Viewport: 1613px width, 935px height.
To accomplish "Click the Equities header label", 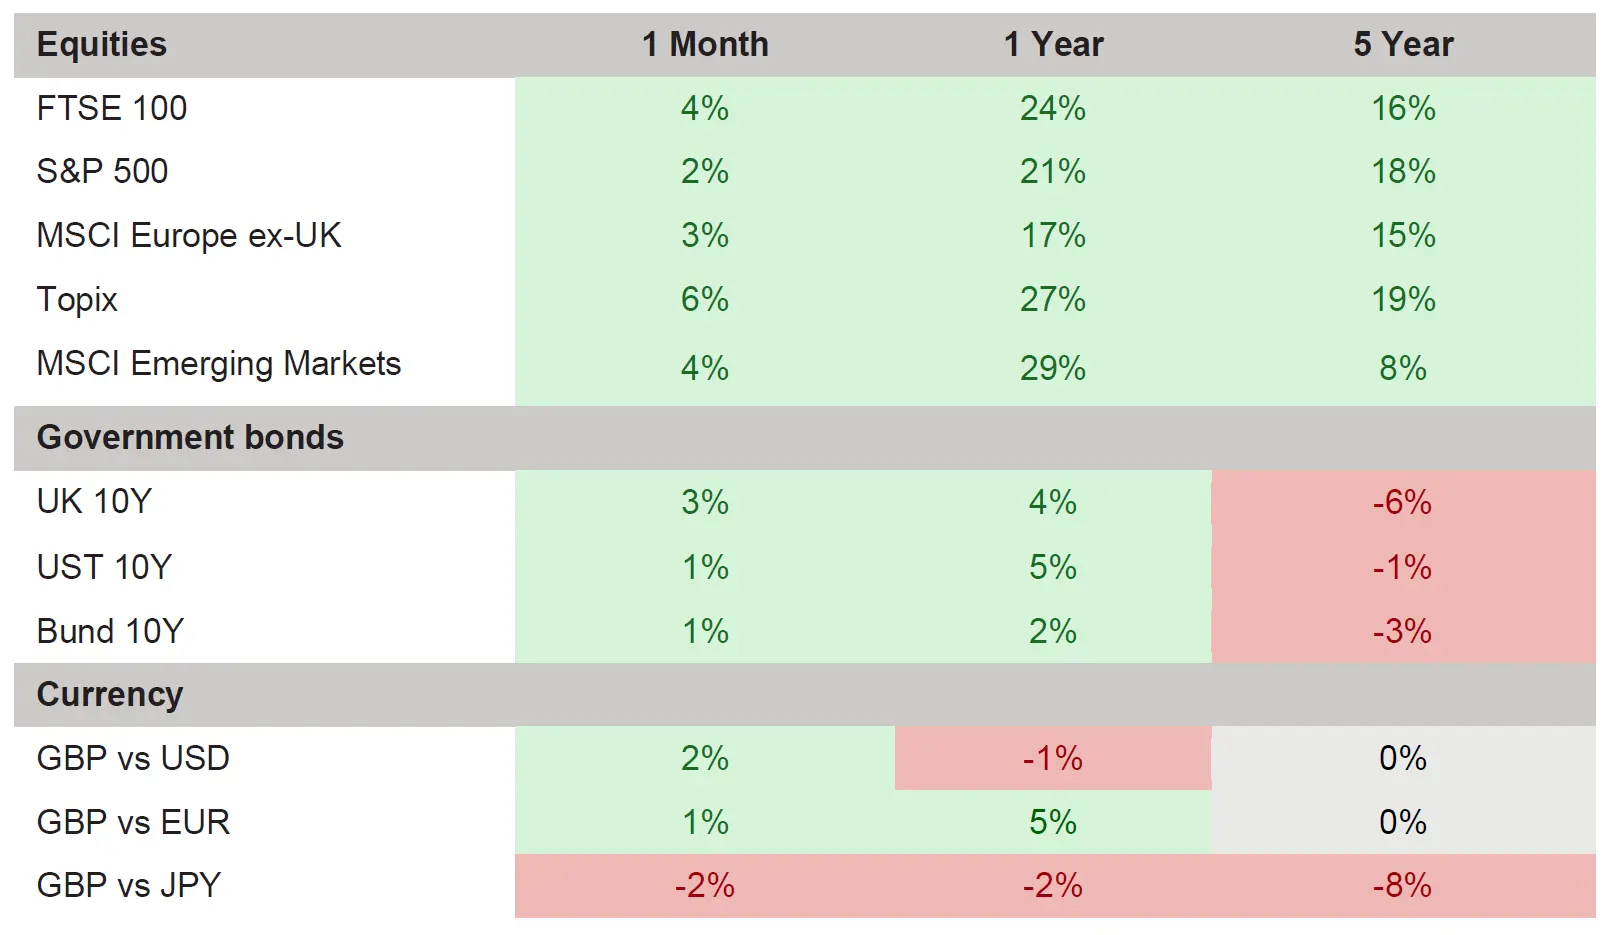I will (102, 45).
